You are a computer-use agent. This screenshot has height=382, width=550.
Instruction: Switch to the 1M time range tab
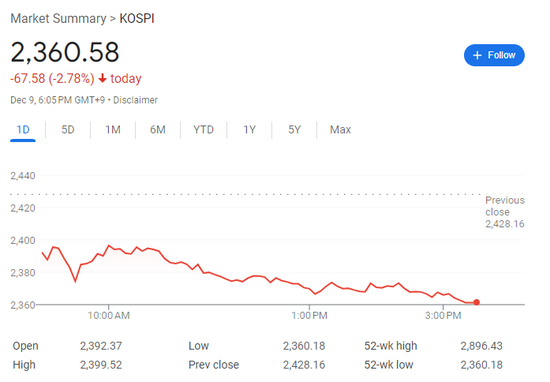click(113, 130)
